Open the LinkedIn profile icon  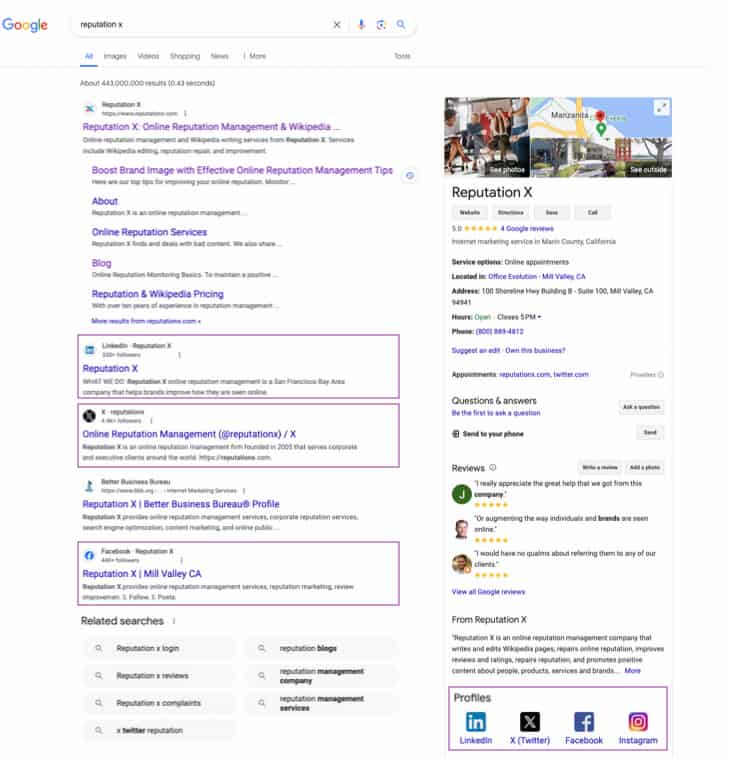[476, 722]
